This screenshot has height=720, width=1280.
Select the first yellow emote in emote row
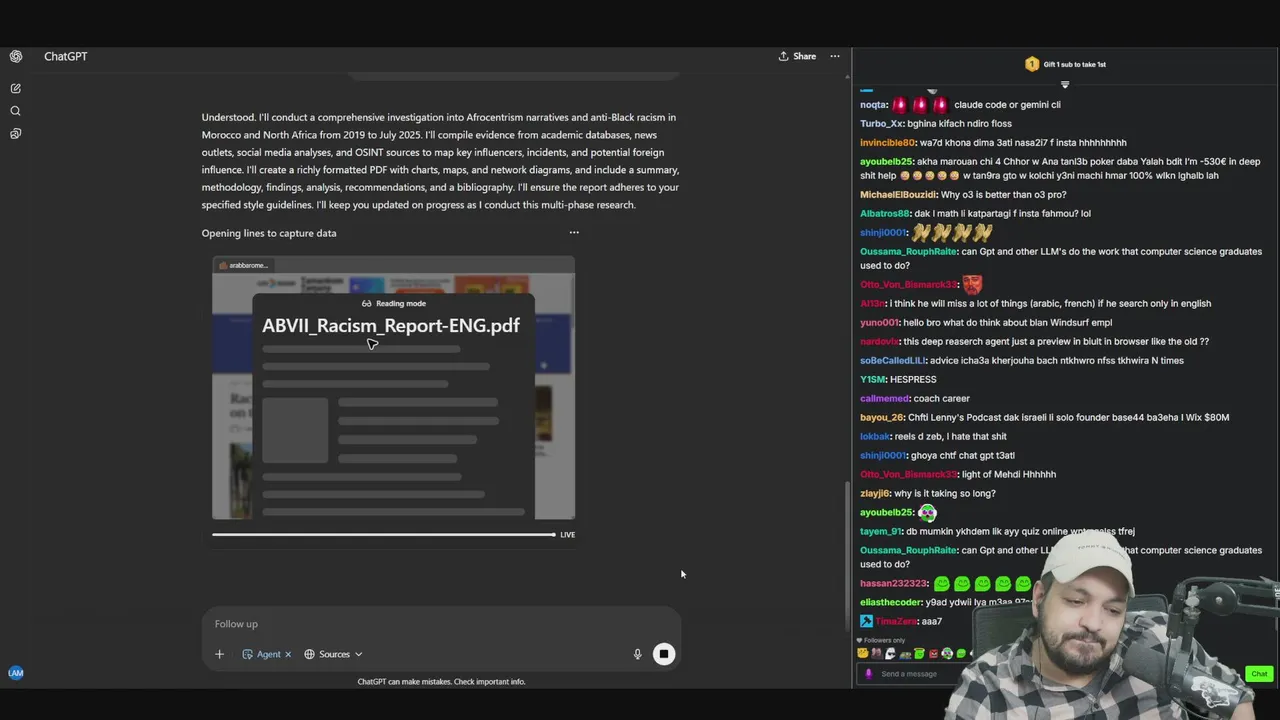pyautogui.click(x=863, y=654)
